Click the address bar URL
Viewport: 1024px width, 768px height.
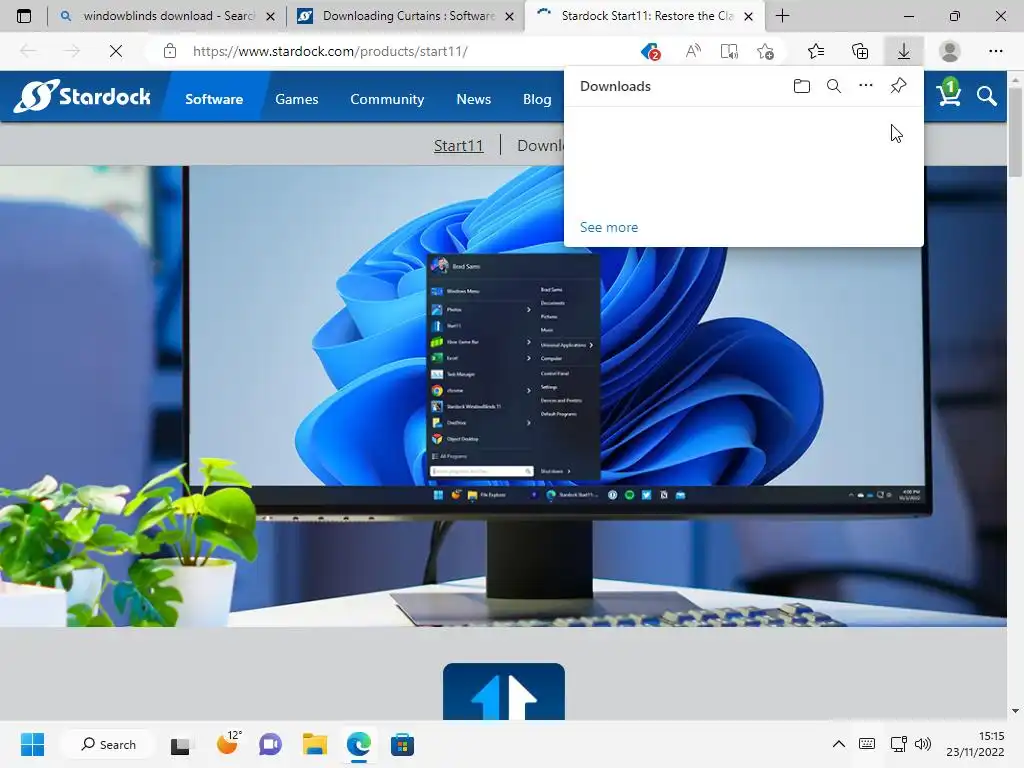330,51
